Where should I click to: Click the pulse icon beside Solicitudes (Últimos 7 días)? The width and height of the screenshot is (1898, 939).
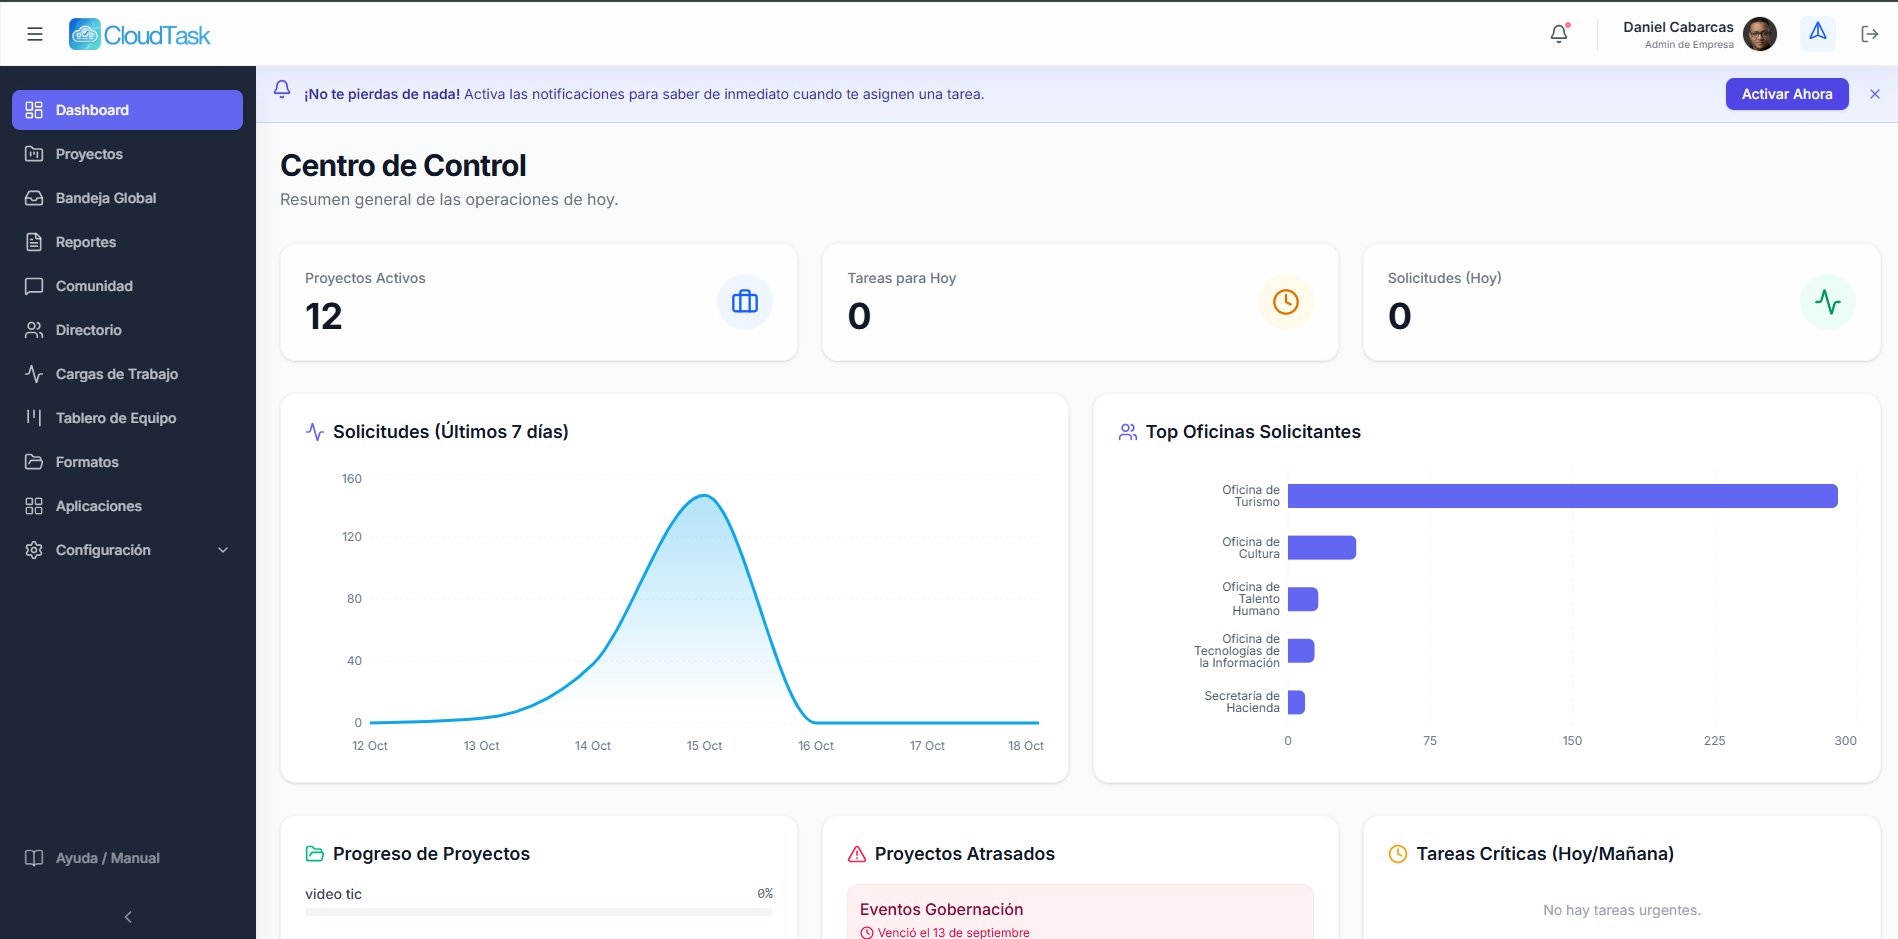pos(315,432)
